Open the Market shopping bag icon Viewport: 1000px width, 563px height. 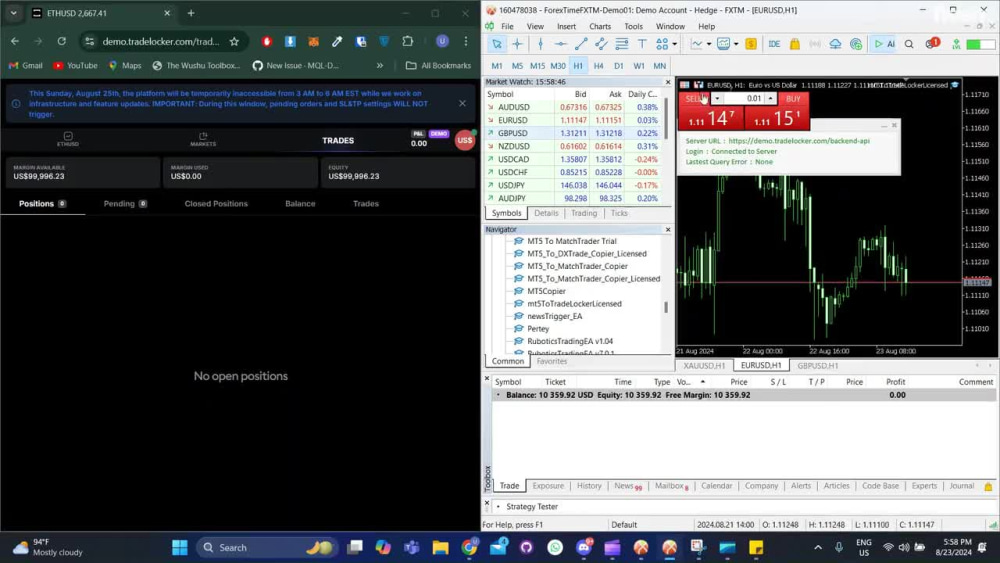coord(795,44)
